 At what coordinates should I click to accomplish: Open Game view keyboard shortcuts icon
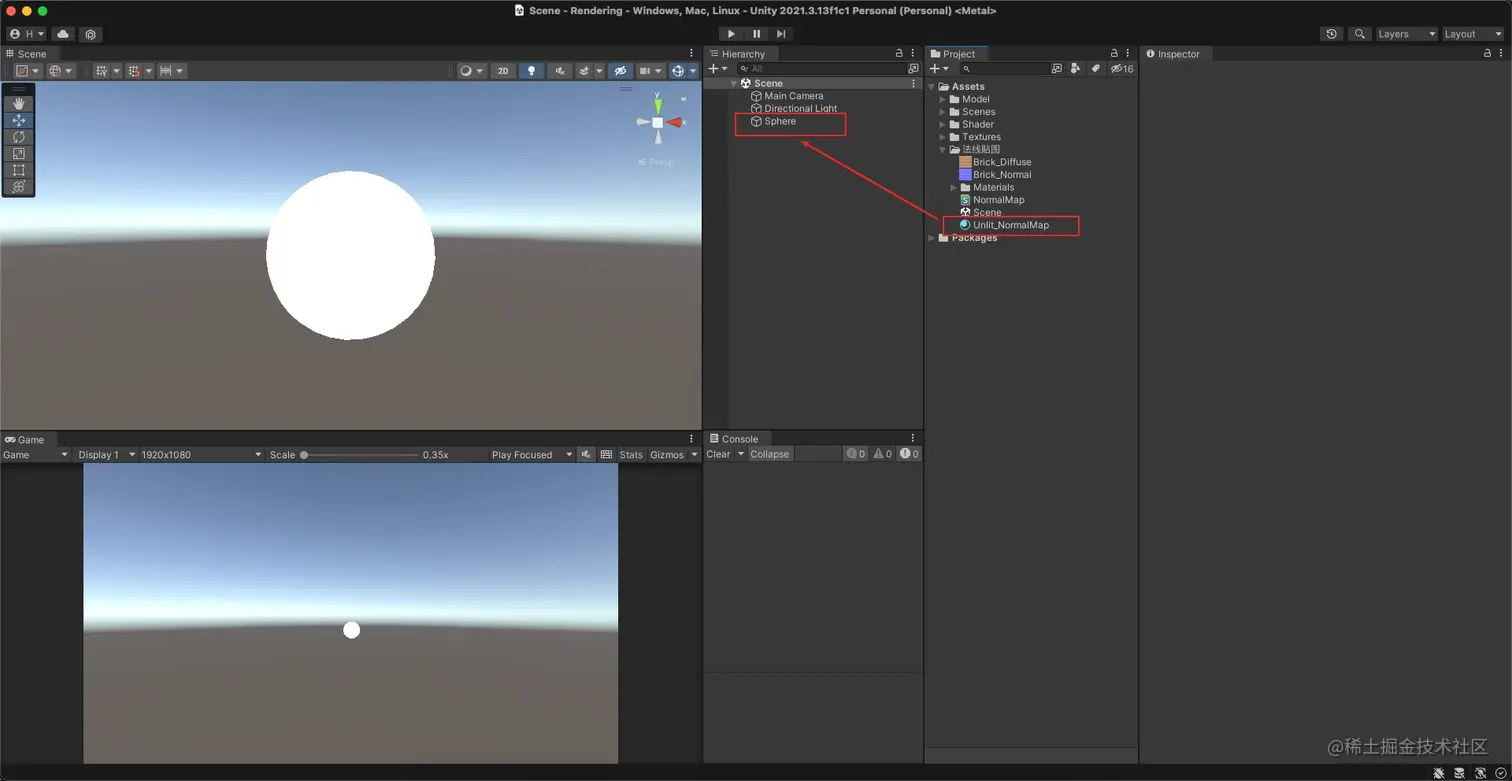pos(606,455)
